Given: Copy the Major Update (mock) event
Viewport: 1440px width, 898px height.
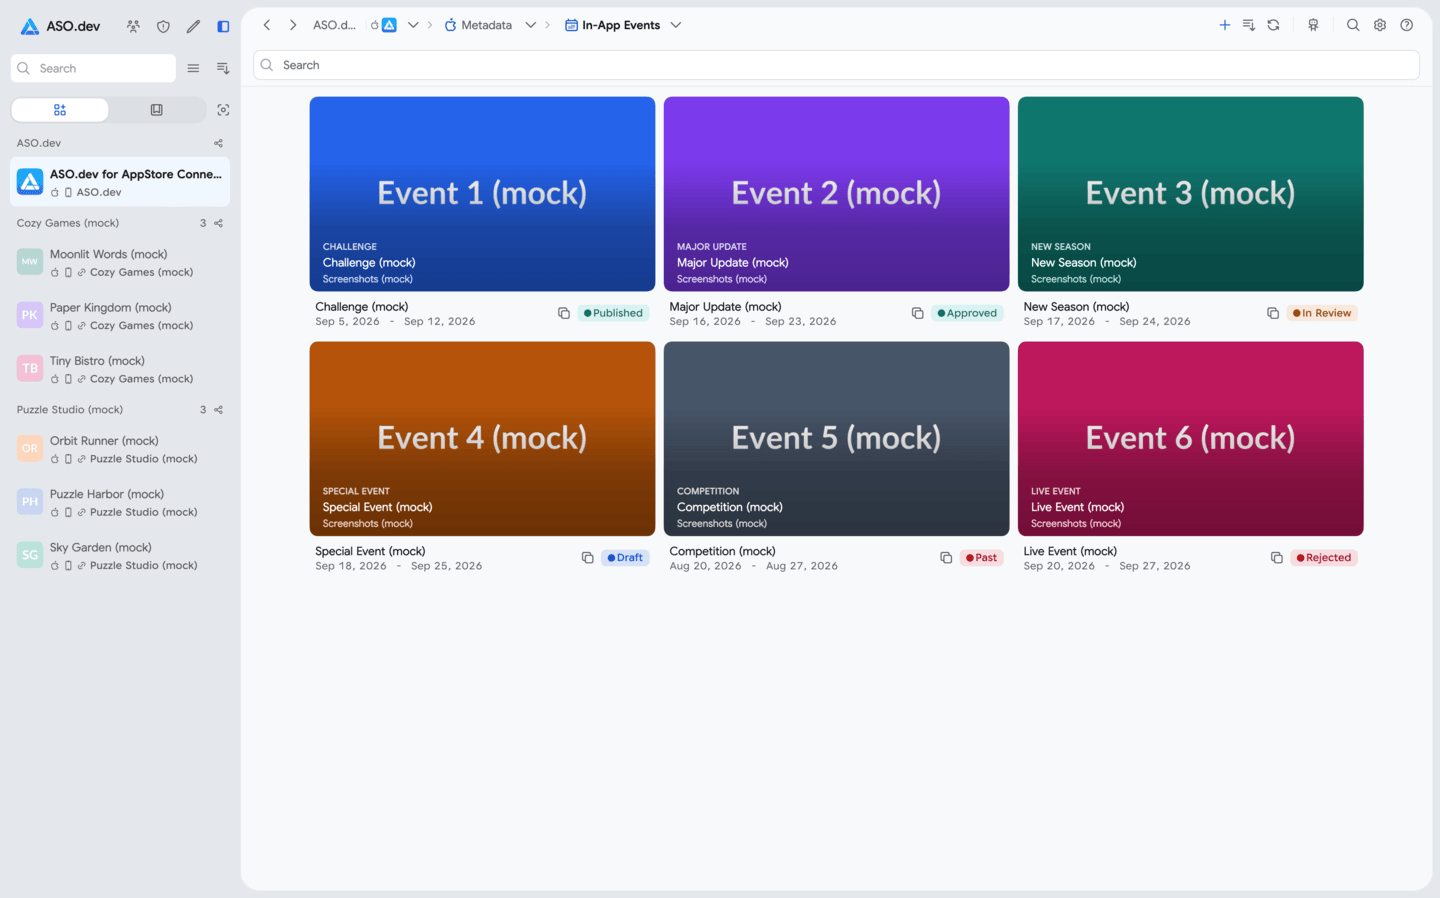Looking at the screenshot, I should 917,313.
